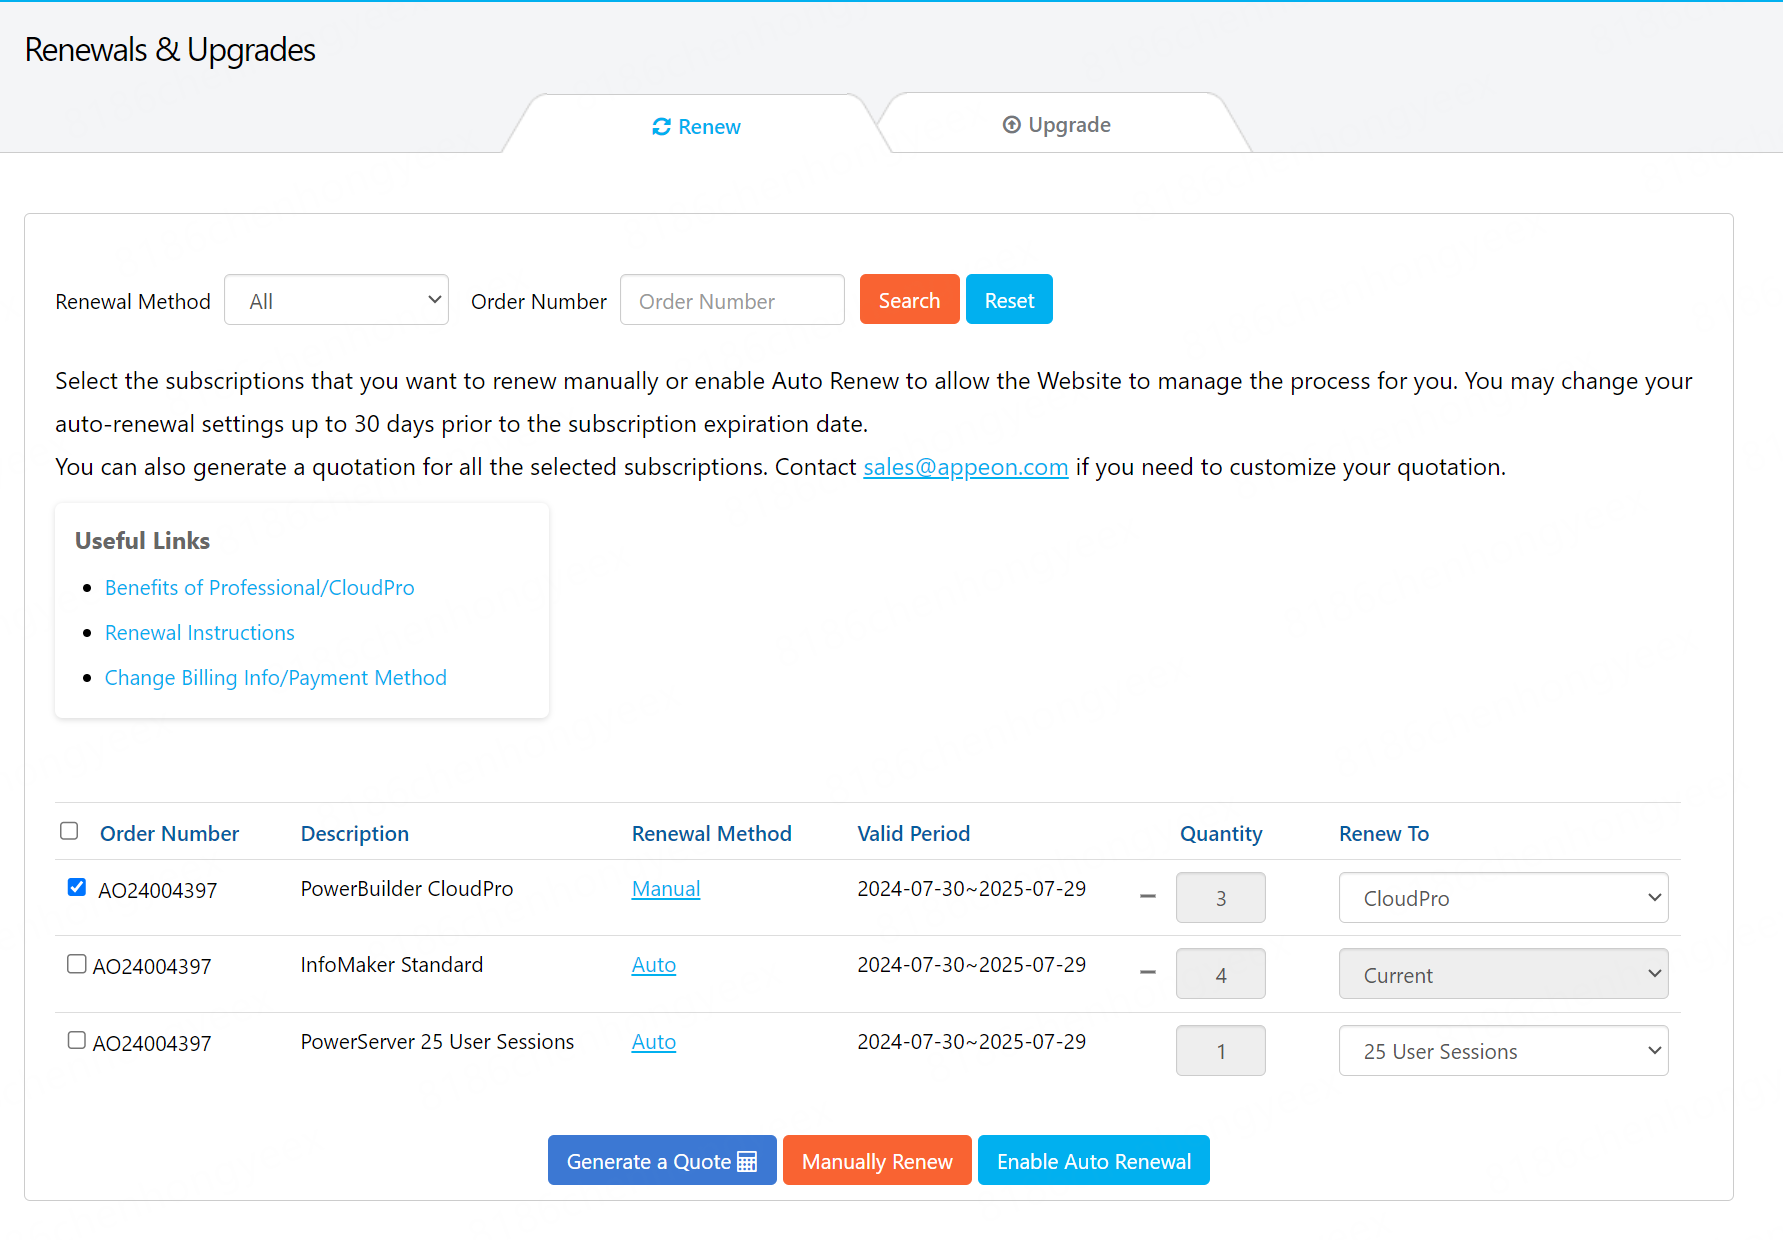The width and height of the screenshot is (1783, 1240).
Task: Click the Renew To column header
Action: click(1384, 834)
